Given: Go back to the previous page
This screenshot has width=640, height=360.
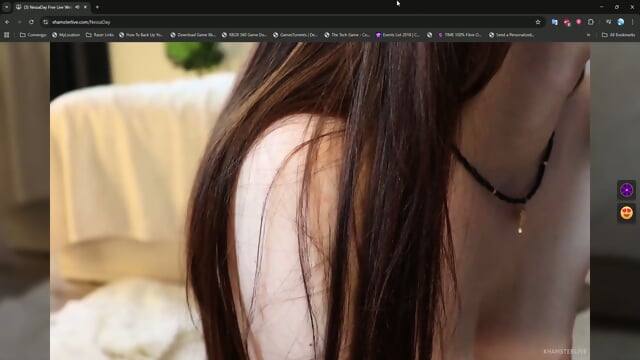Looking at the screenshot, I should [7, 22].
